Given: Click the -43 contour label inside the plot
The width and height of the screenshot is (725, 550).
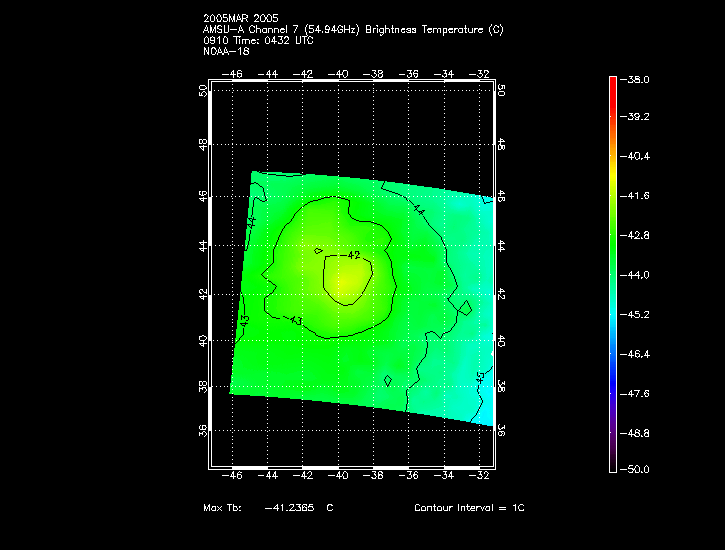Looking at the screenshot, I should pyautogui.click(x=295, y=320).
